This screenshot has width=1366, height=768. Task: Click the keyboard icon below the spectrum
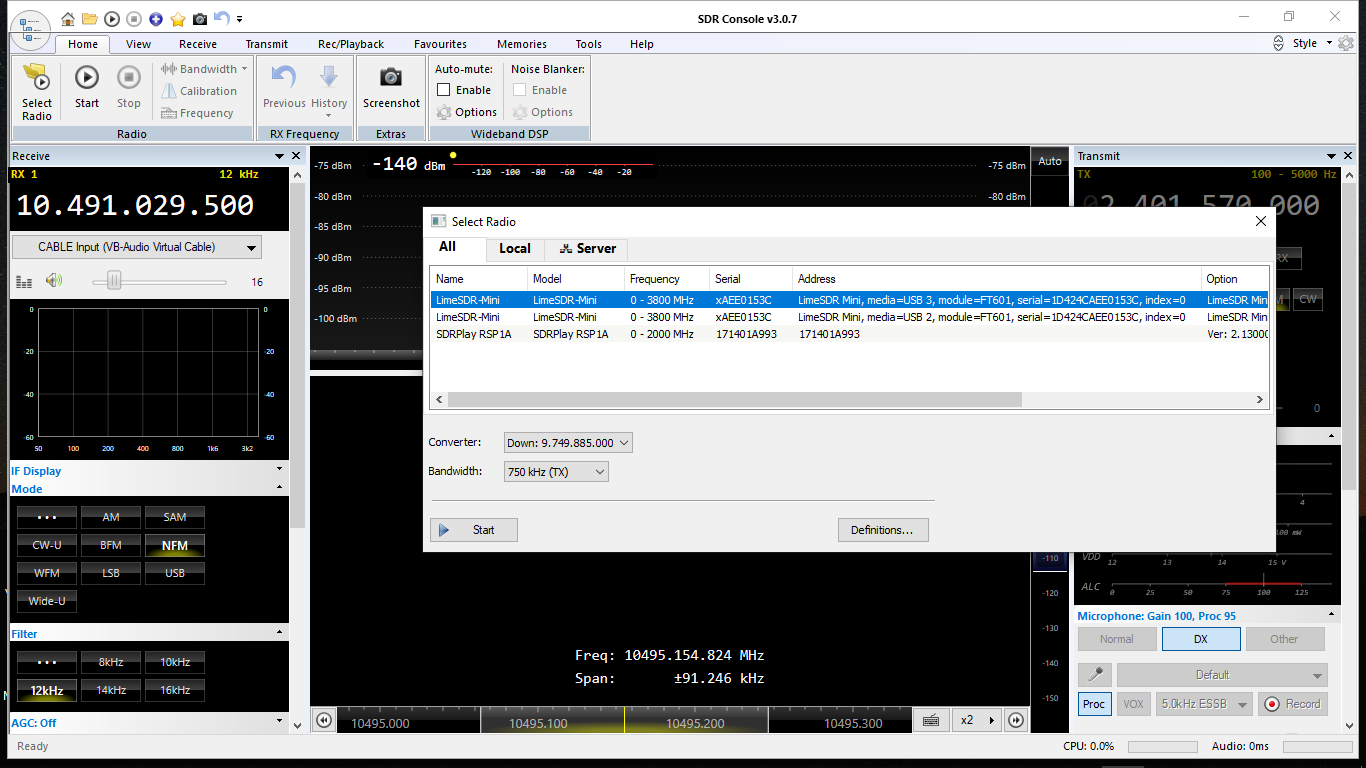[930, 720]
